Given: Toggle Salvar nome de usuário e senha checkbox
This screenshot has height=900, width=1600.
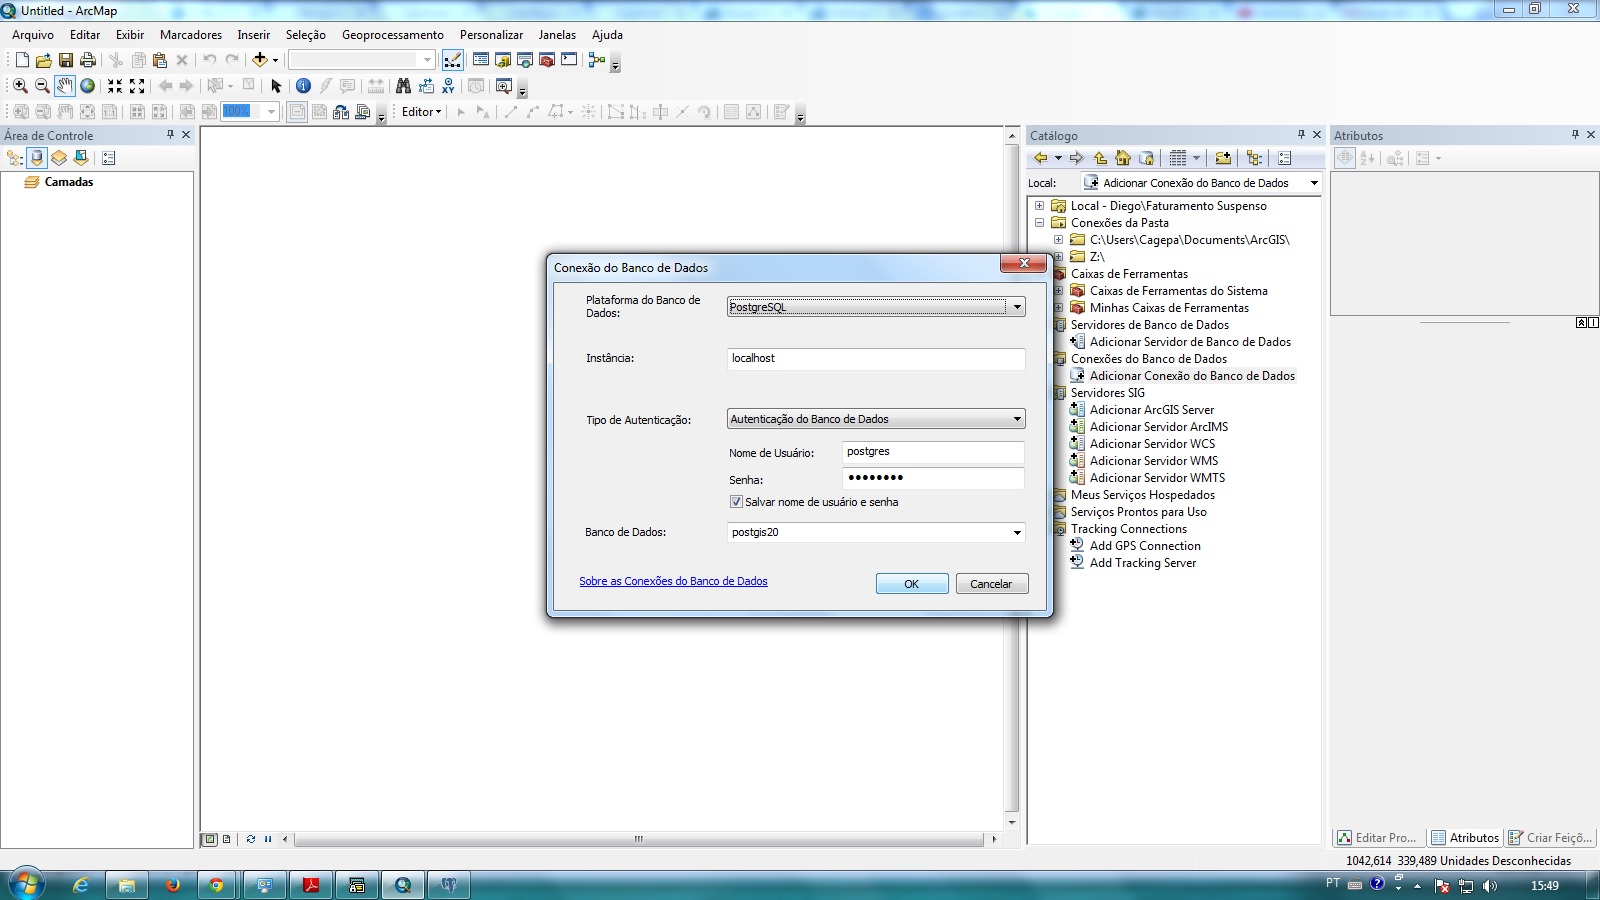Looking at the screenshot, I should pyautogui.click(x=736, y=502).
